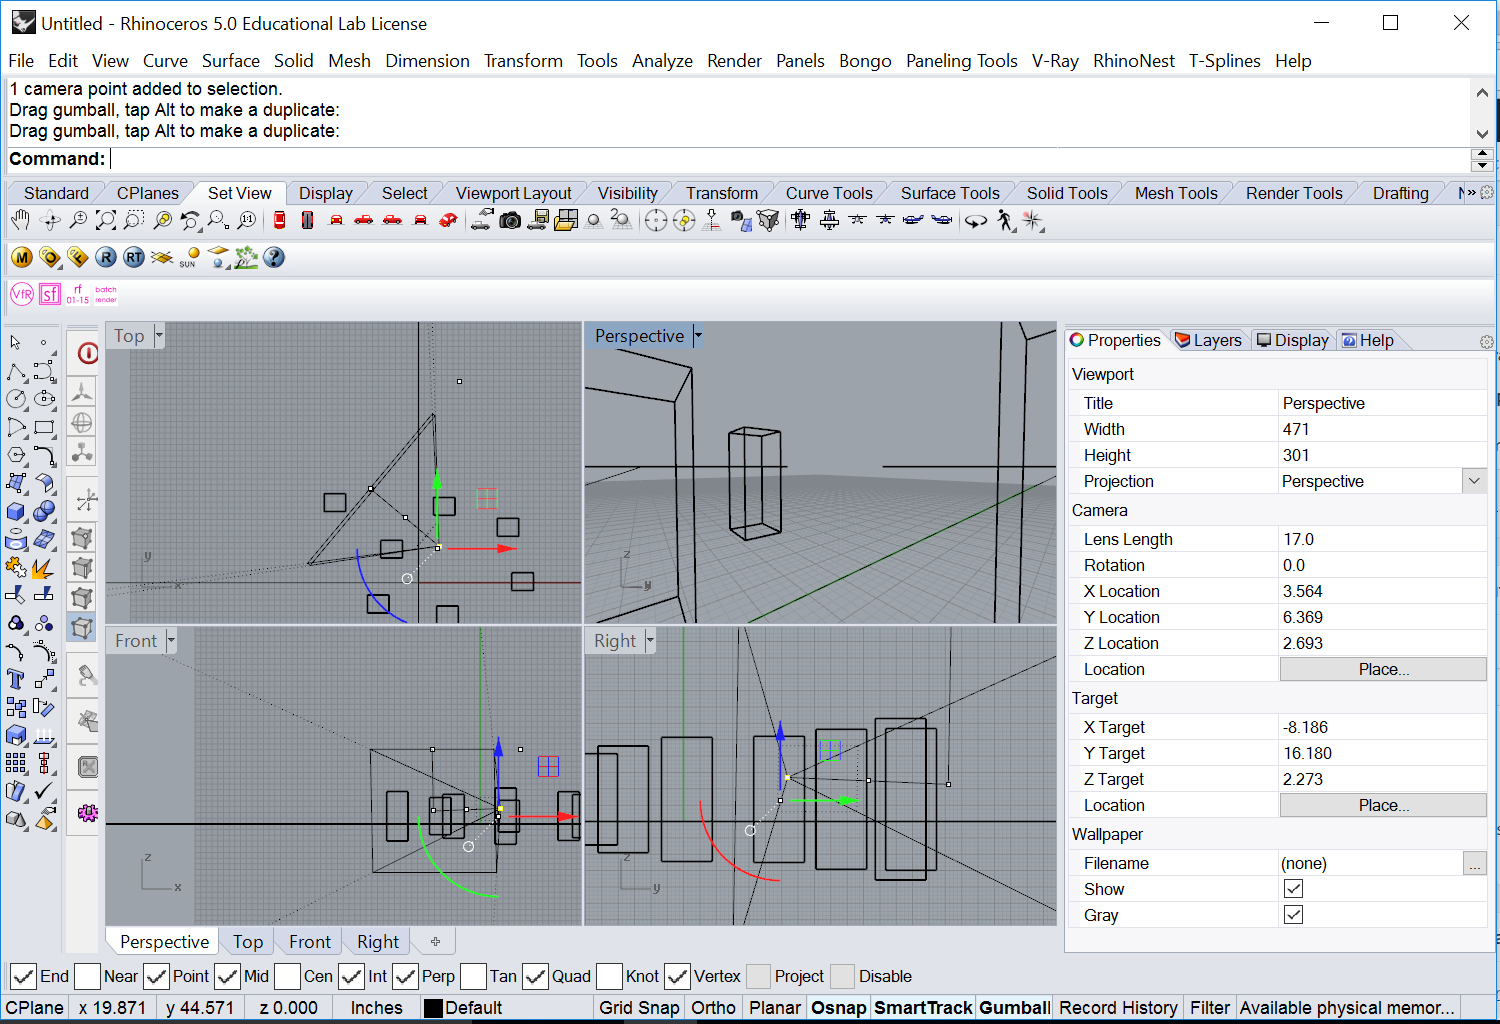
Task: Select the arrow pointer selection tool
Action: coord(16,343)
